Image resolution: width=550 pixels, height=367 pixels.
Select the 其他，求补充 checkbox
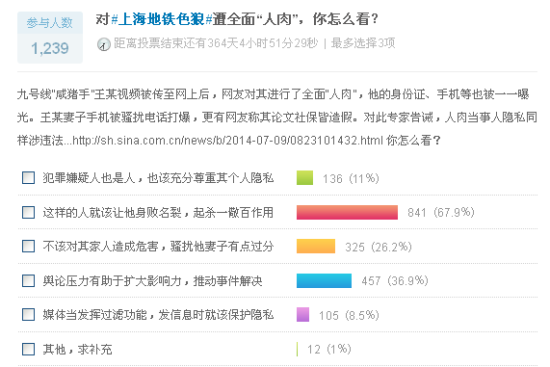pos(28,349)
